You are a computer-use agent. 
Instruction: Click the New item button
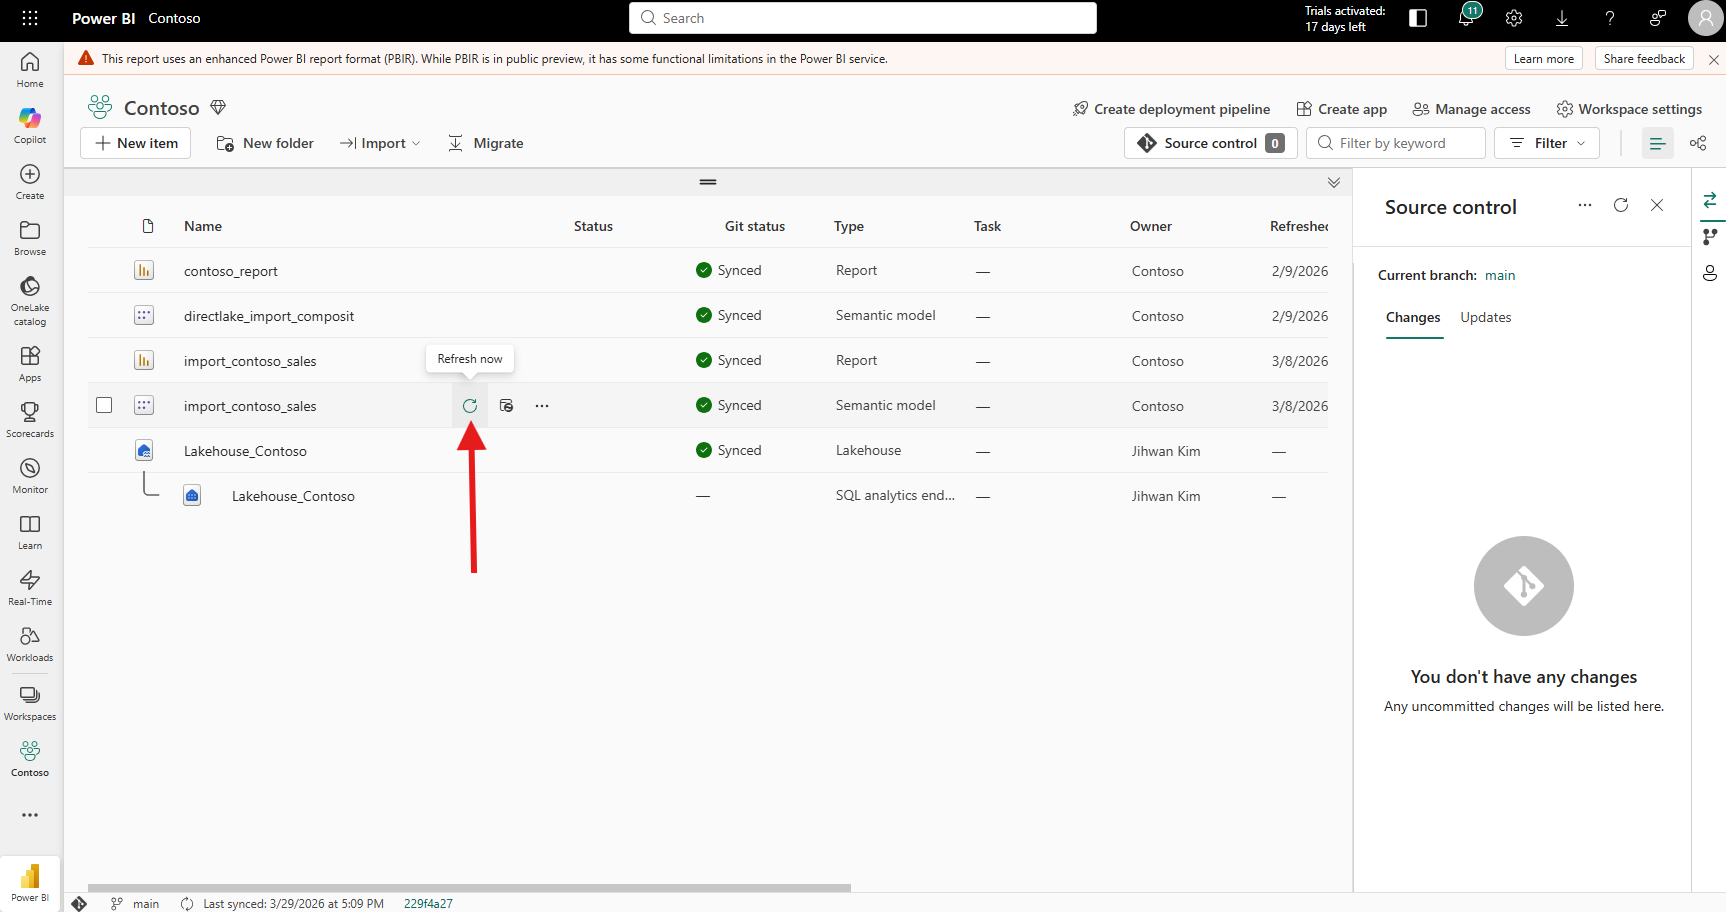pos(135,143)
